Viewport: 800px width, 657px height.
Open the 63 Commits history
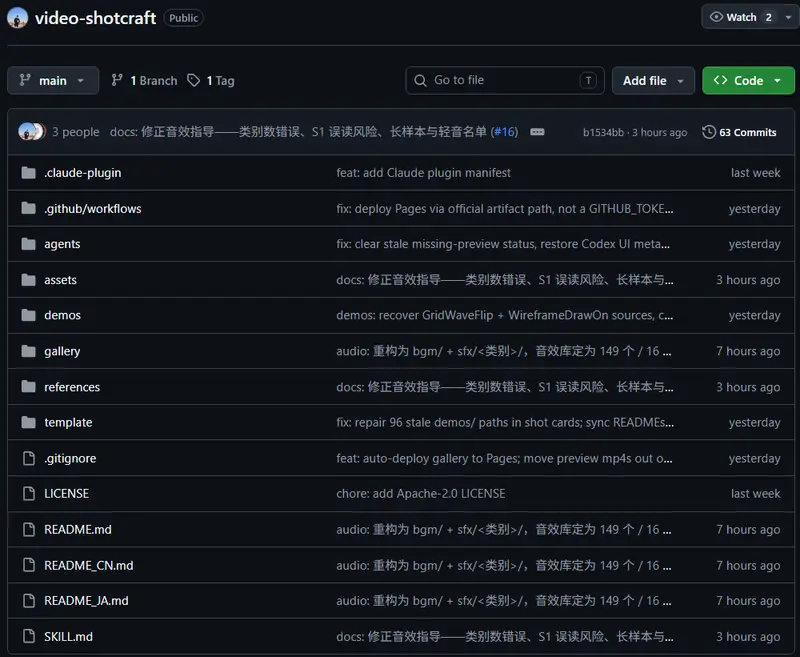tap(739, 132)
